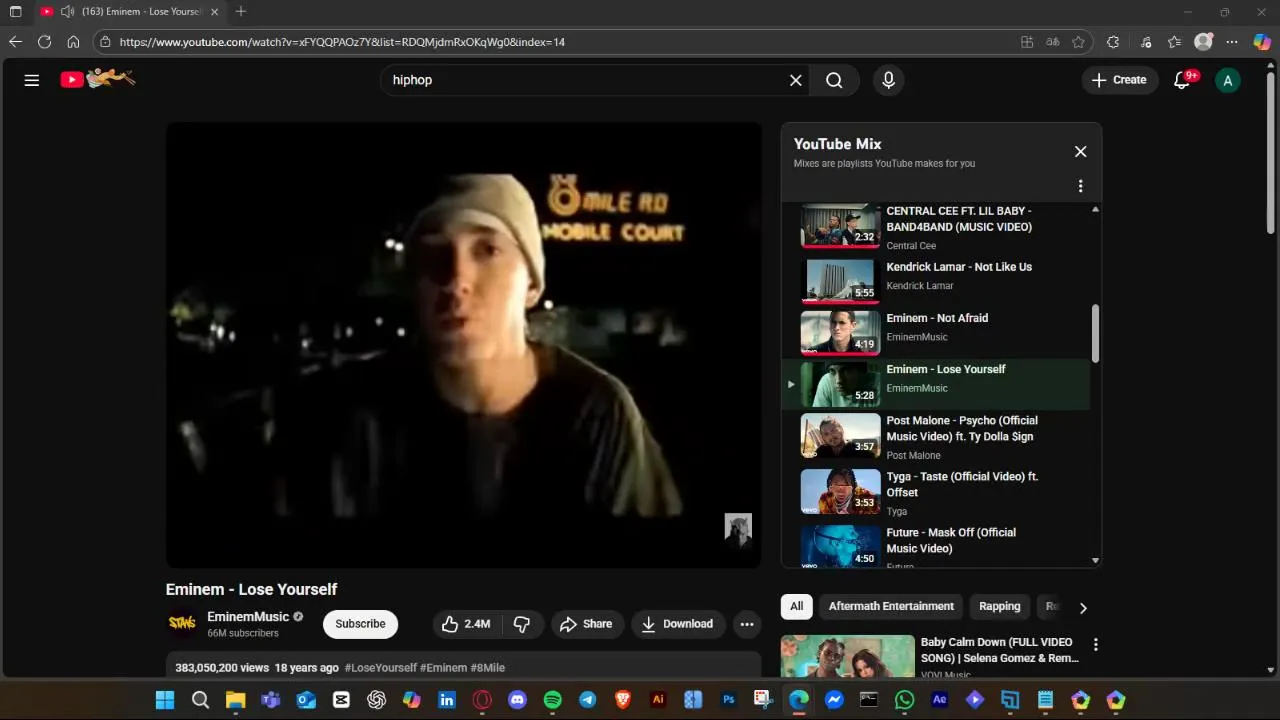This screenshot has width=1280, height=720.
Task: Select Aftermath Entertainment filter chip
Action: tap(891, 606)
